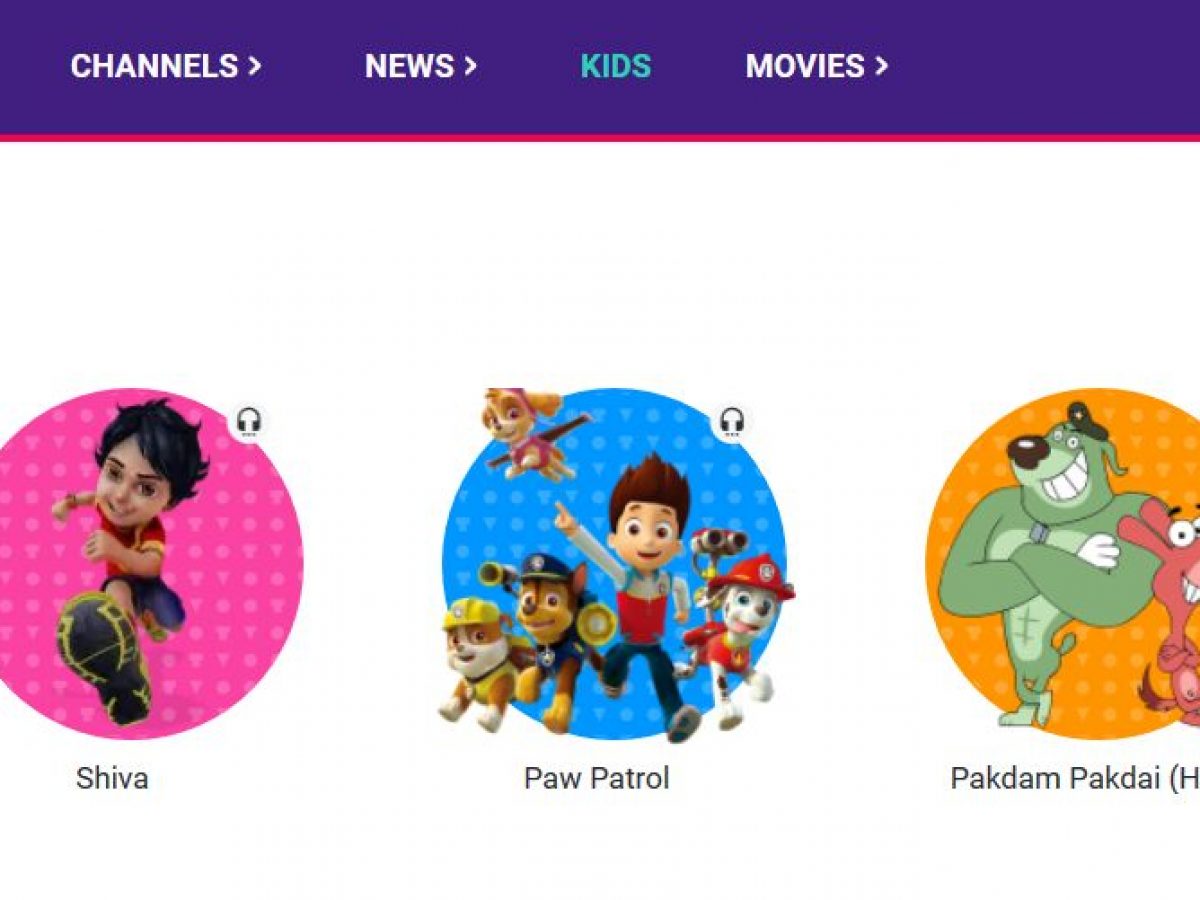Click the headphone icon on Paw Patrol
1200x900 pixels.
pyautogui.click(x=732, y=422)
